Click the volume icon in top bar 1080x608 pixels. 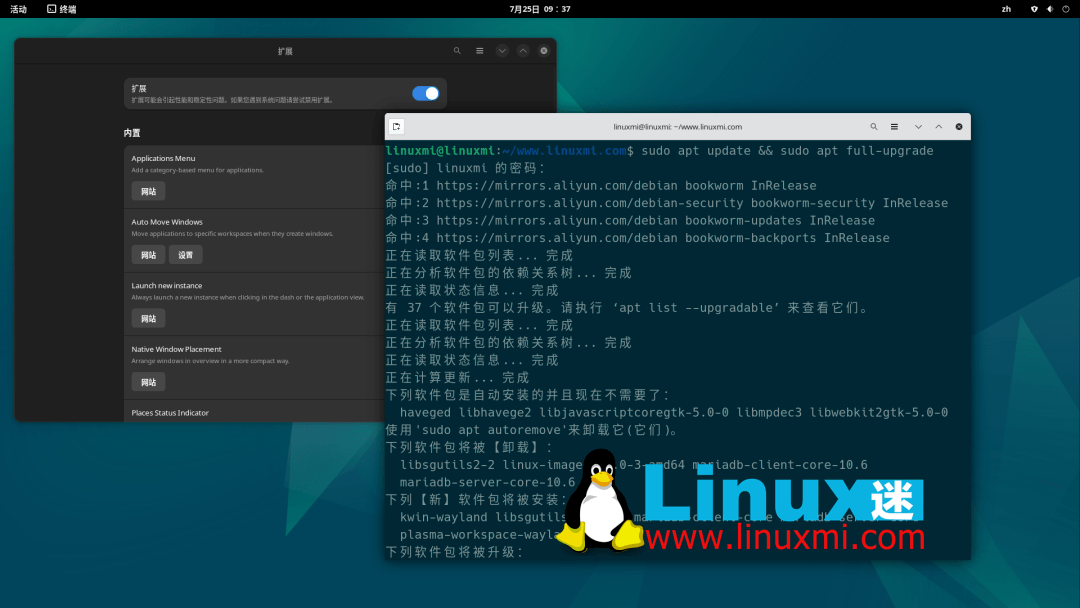click(1048, 9)
